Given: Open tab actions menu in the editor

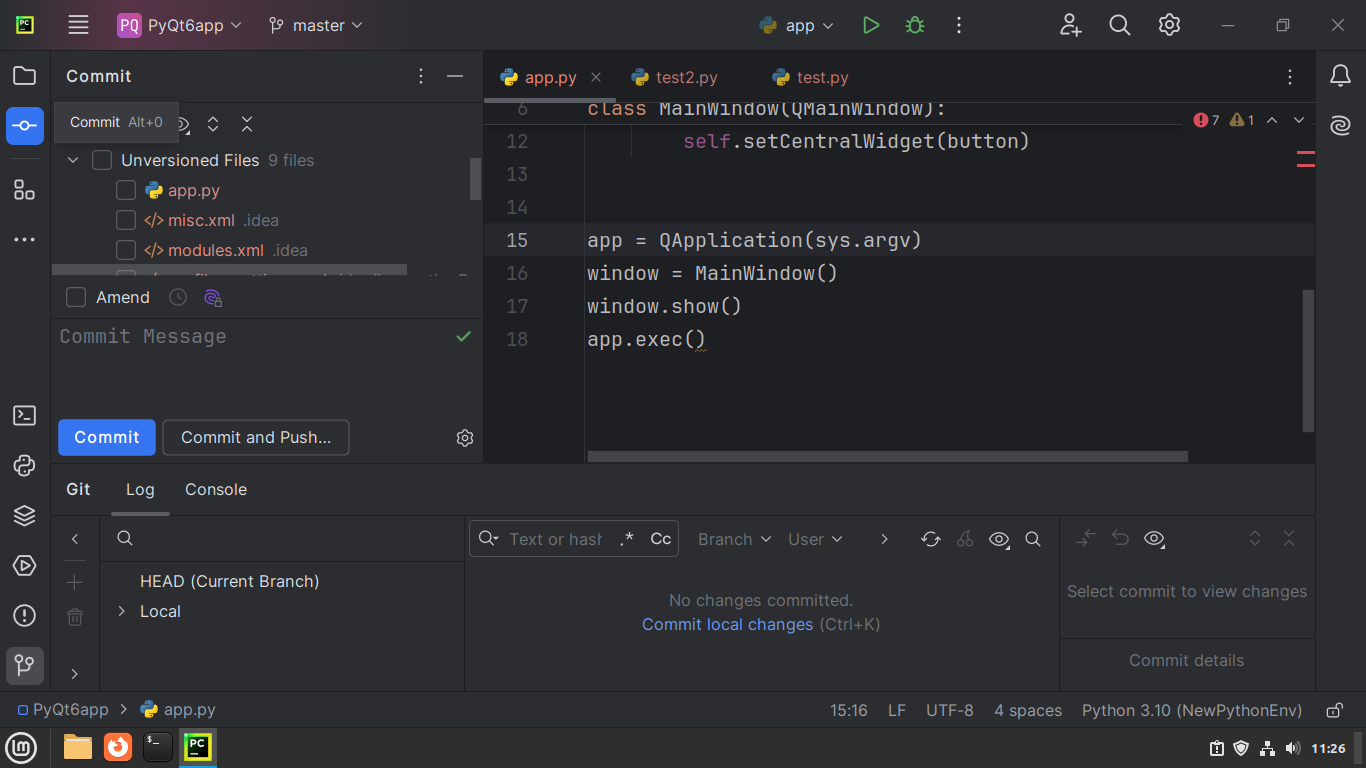Looking at the screenshot, I should point(1291,77).
